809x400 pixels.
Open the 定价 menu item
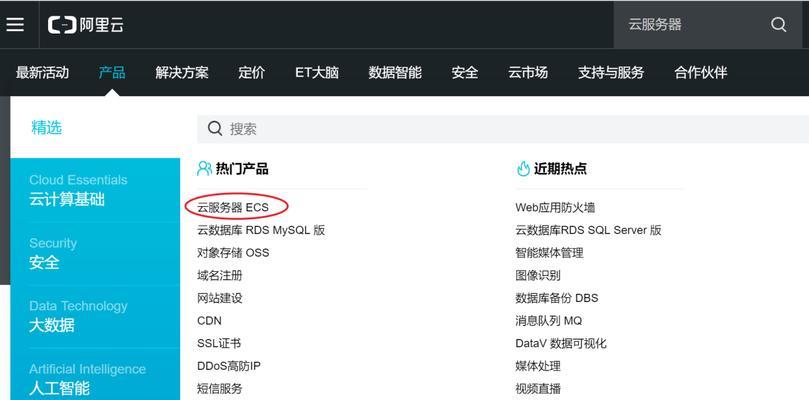tap(252, 73)
